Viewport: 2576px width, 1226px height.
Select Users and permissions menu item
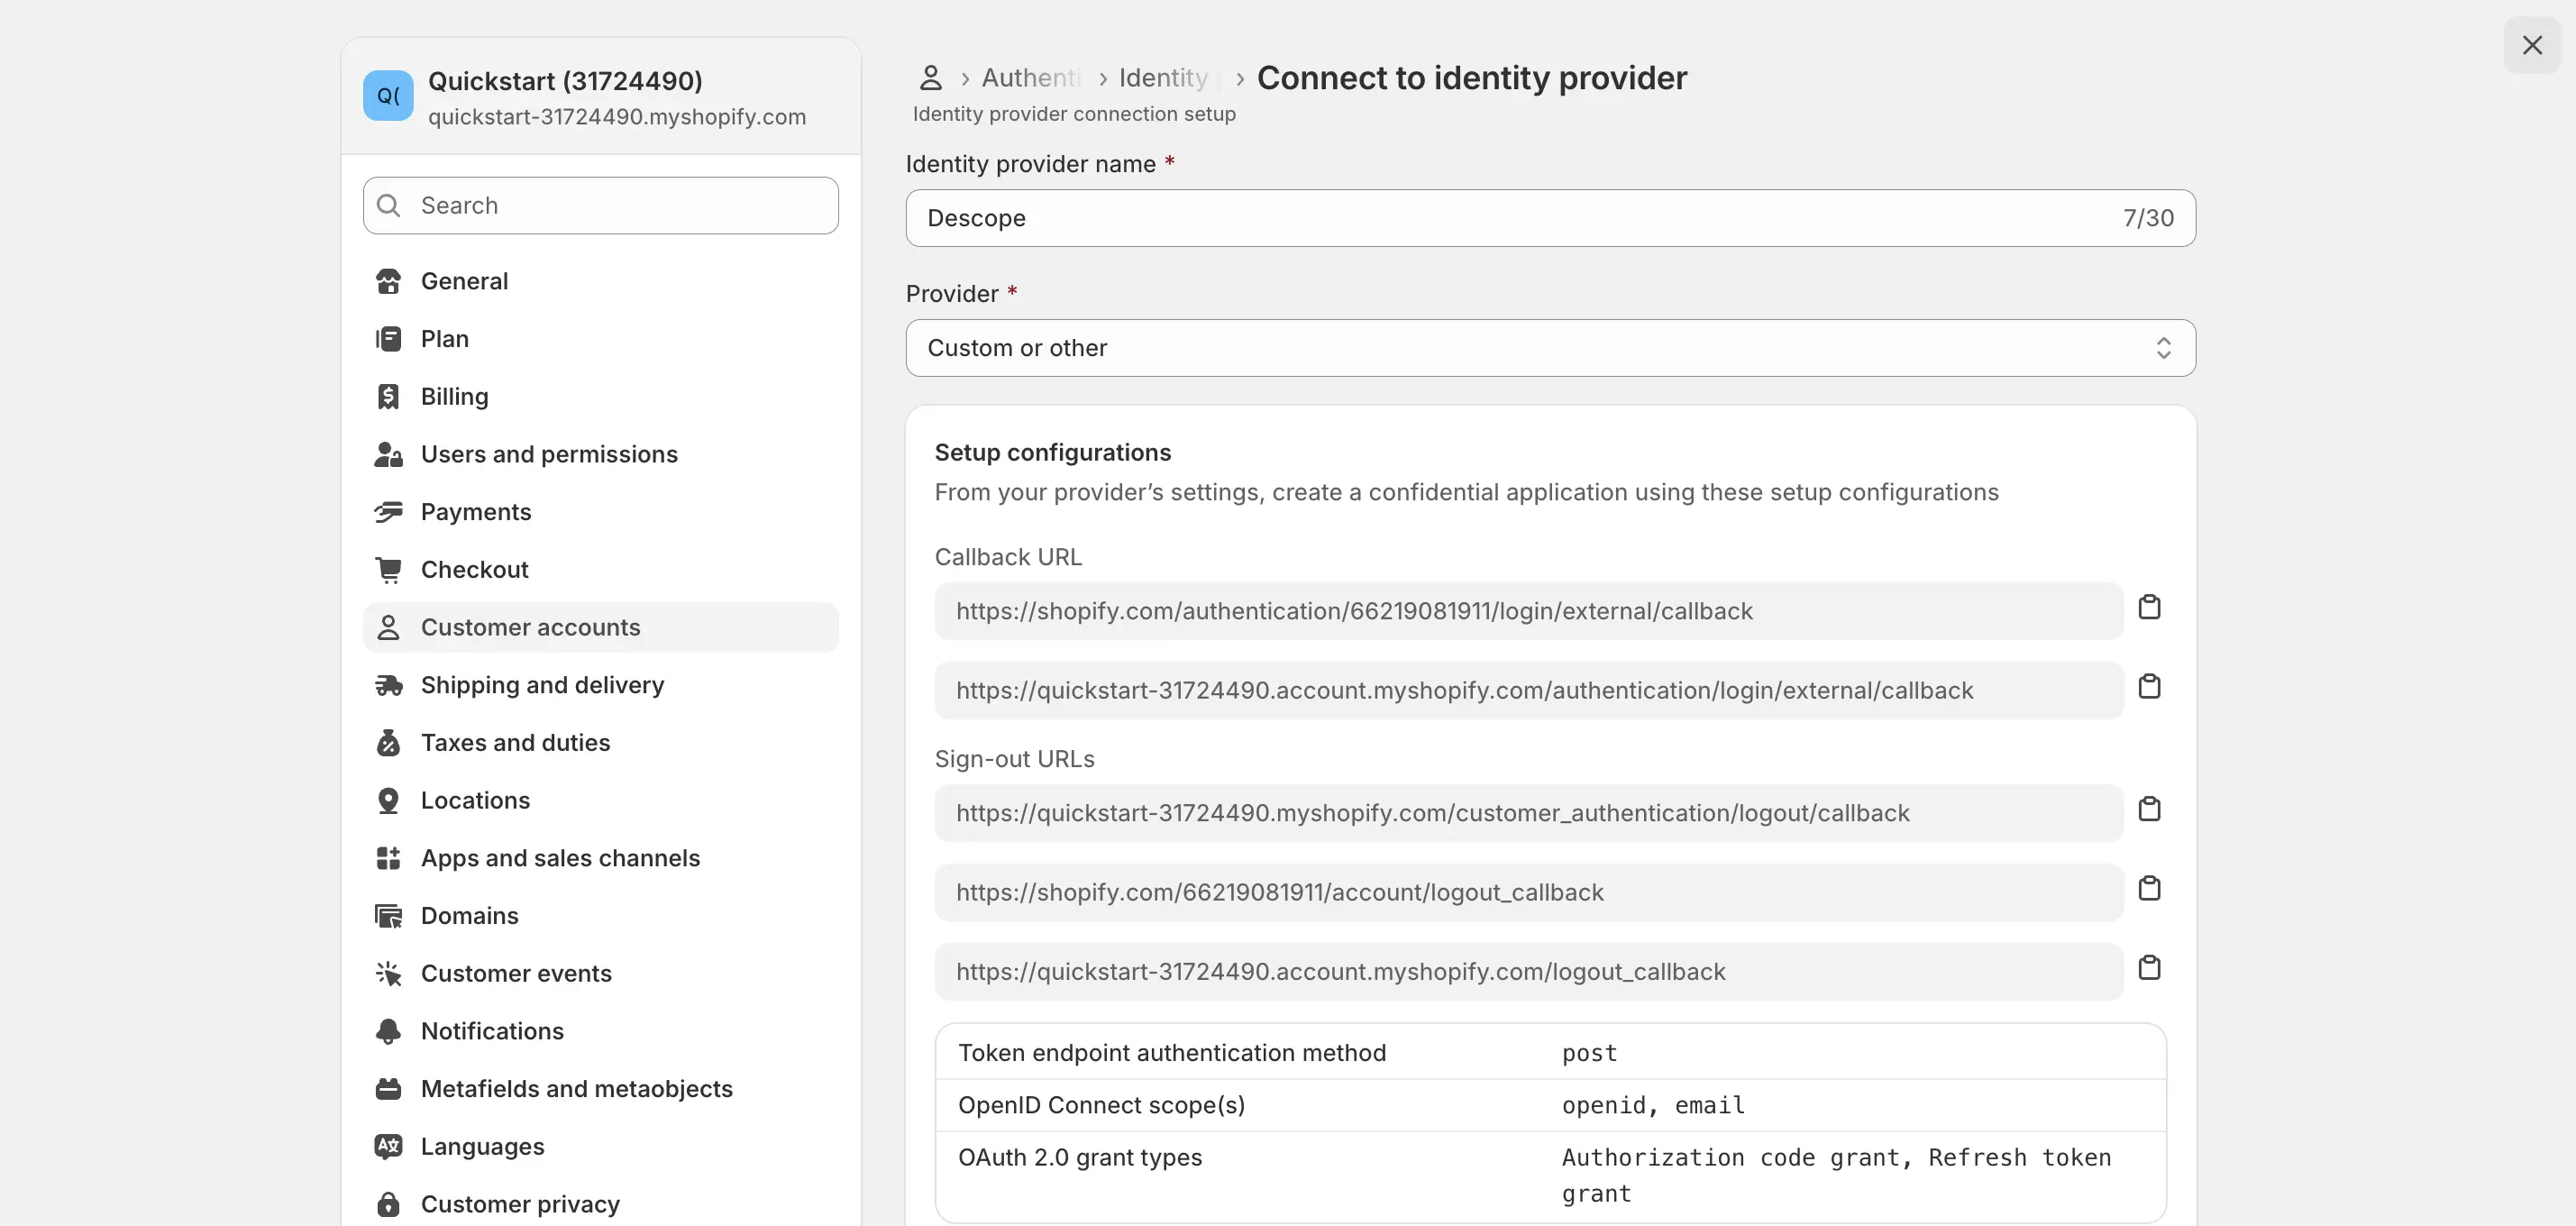pos(600,454)
